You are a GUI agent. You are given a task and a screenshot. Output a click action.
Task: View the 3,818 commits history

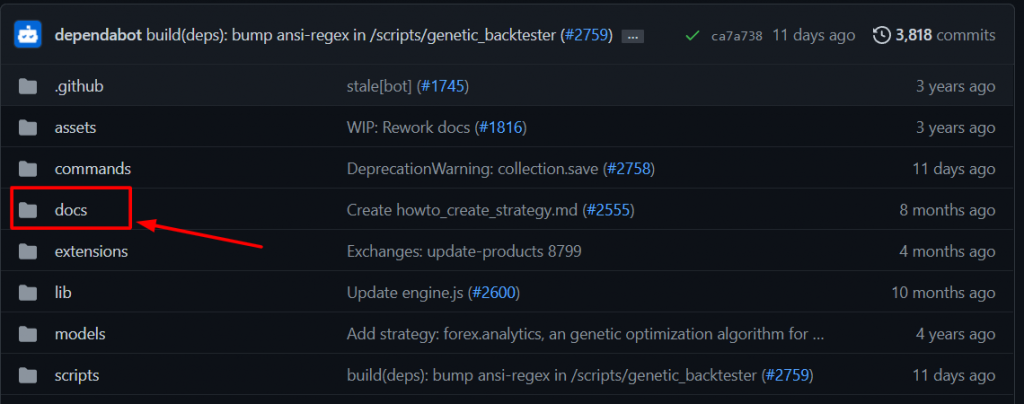coord(945,35)
